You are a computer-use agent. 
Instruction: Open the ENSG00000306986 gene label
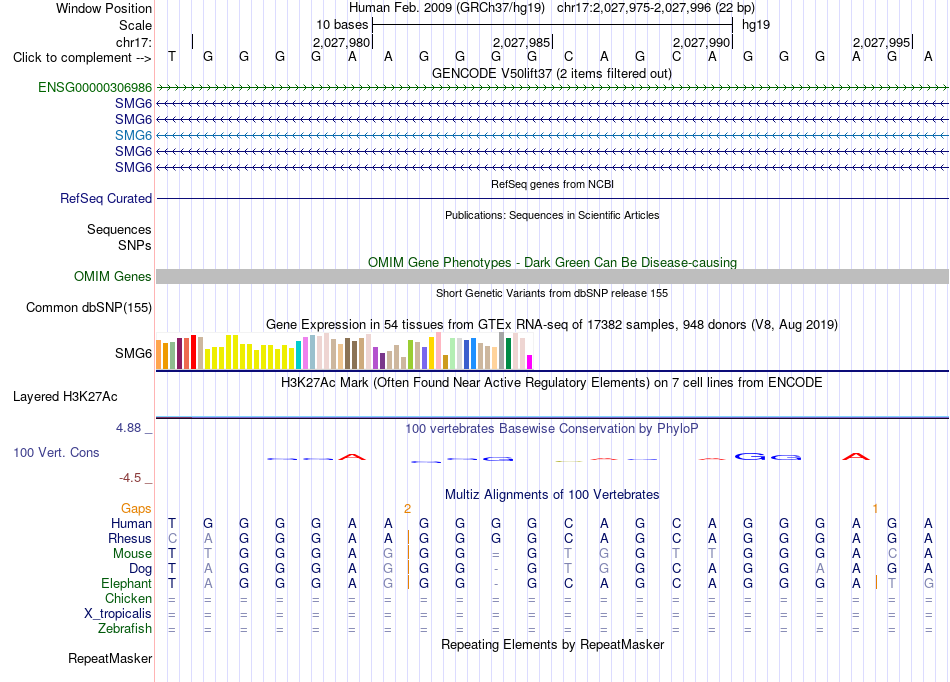95,88
